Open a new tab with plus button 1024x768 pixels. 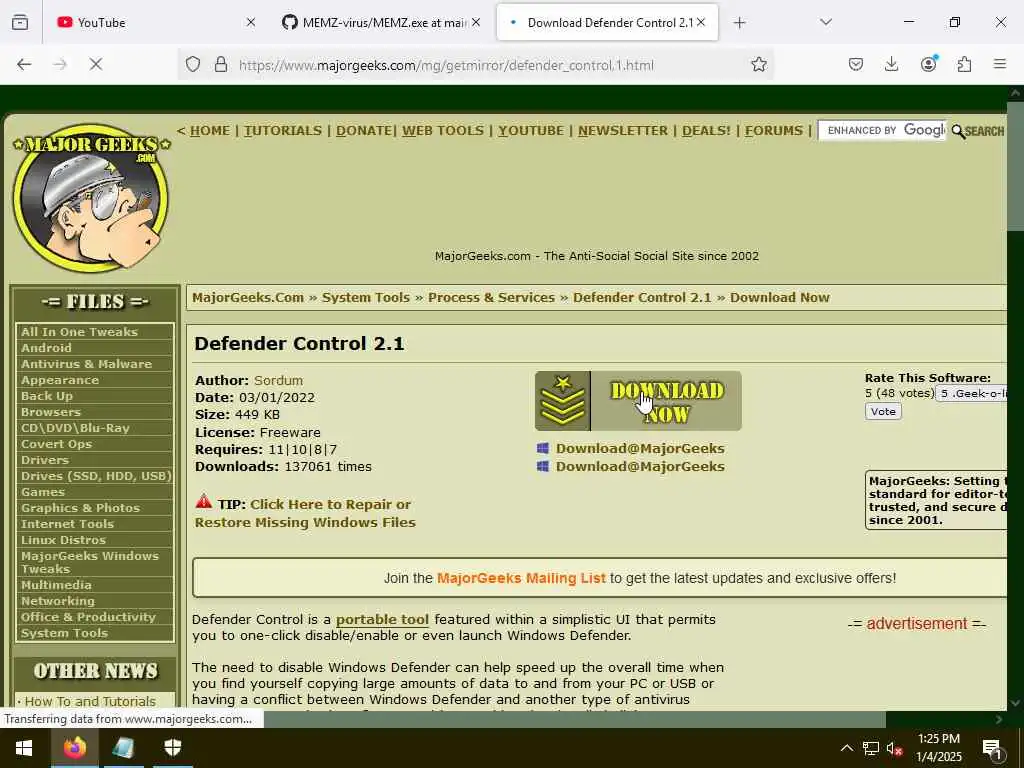[739, 23]
